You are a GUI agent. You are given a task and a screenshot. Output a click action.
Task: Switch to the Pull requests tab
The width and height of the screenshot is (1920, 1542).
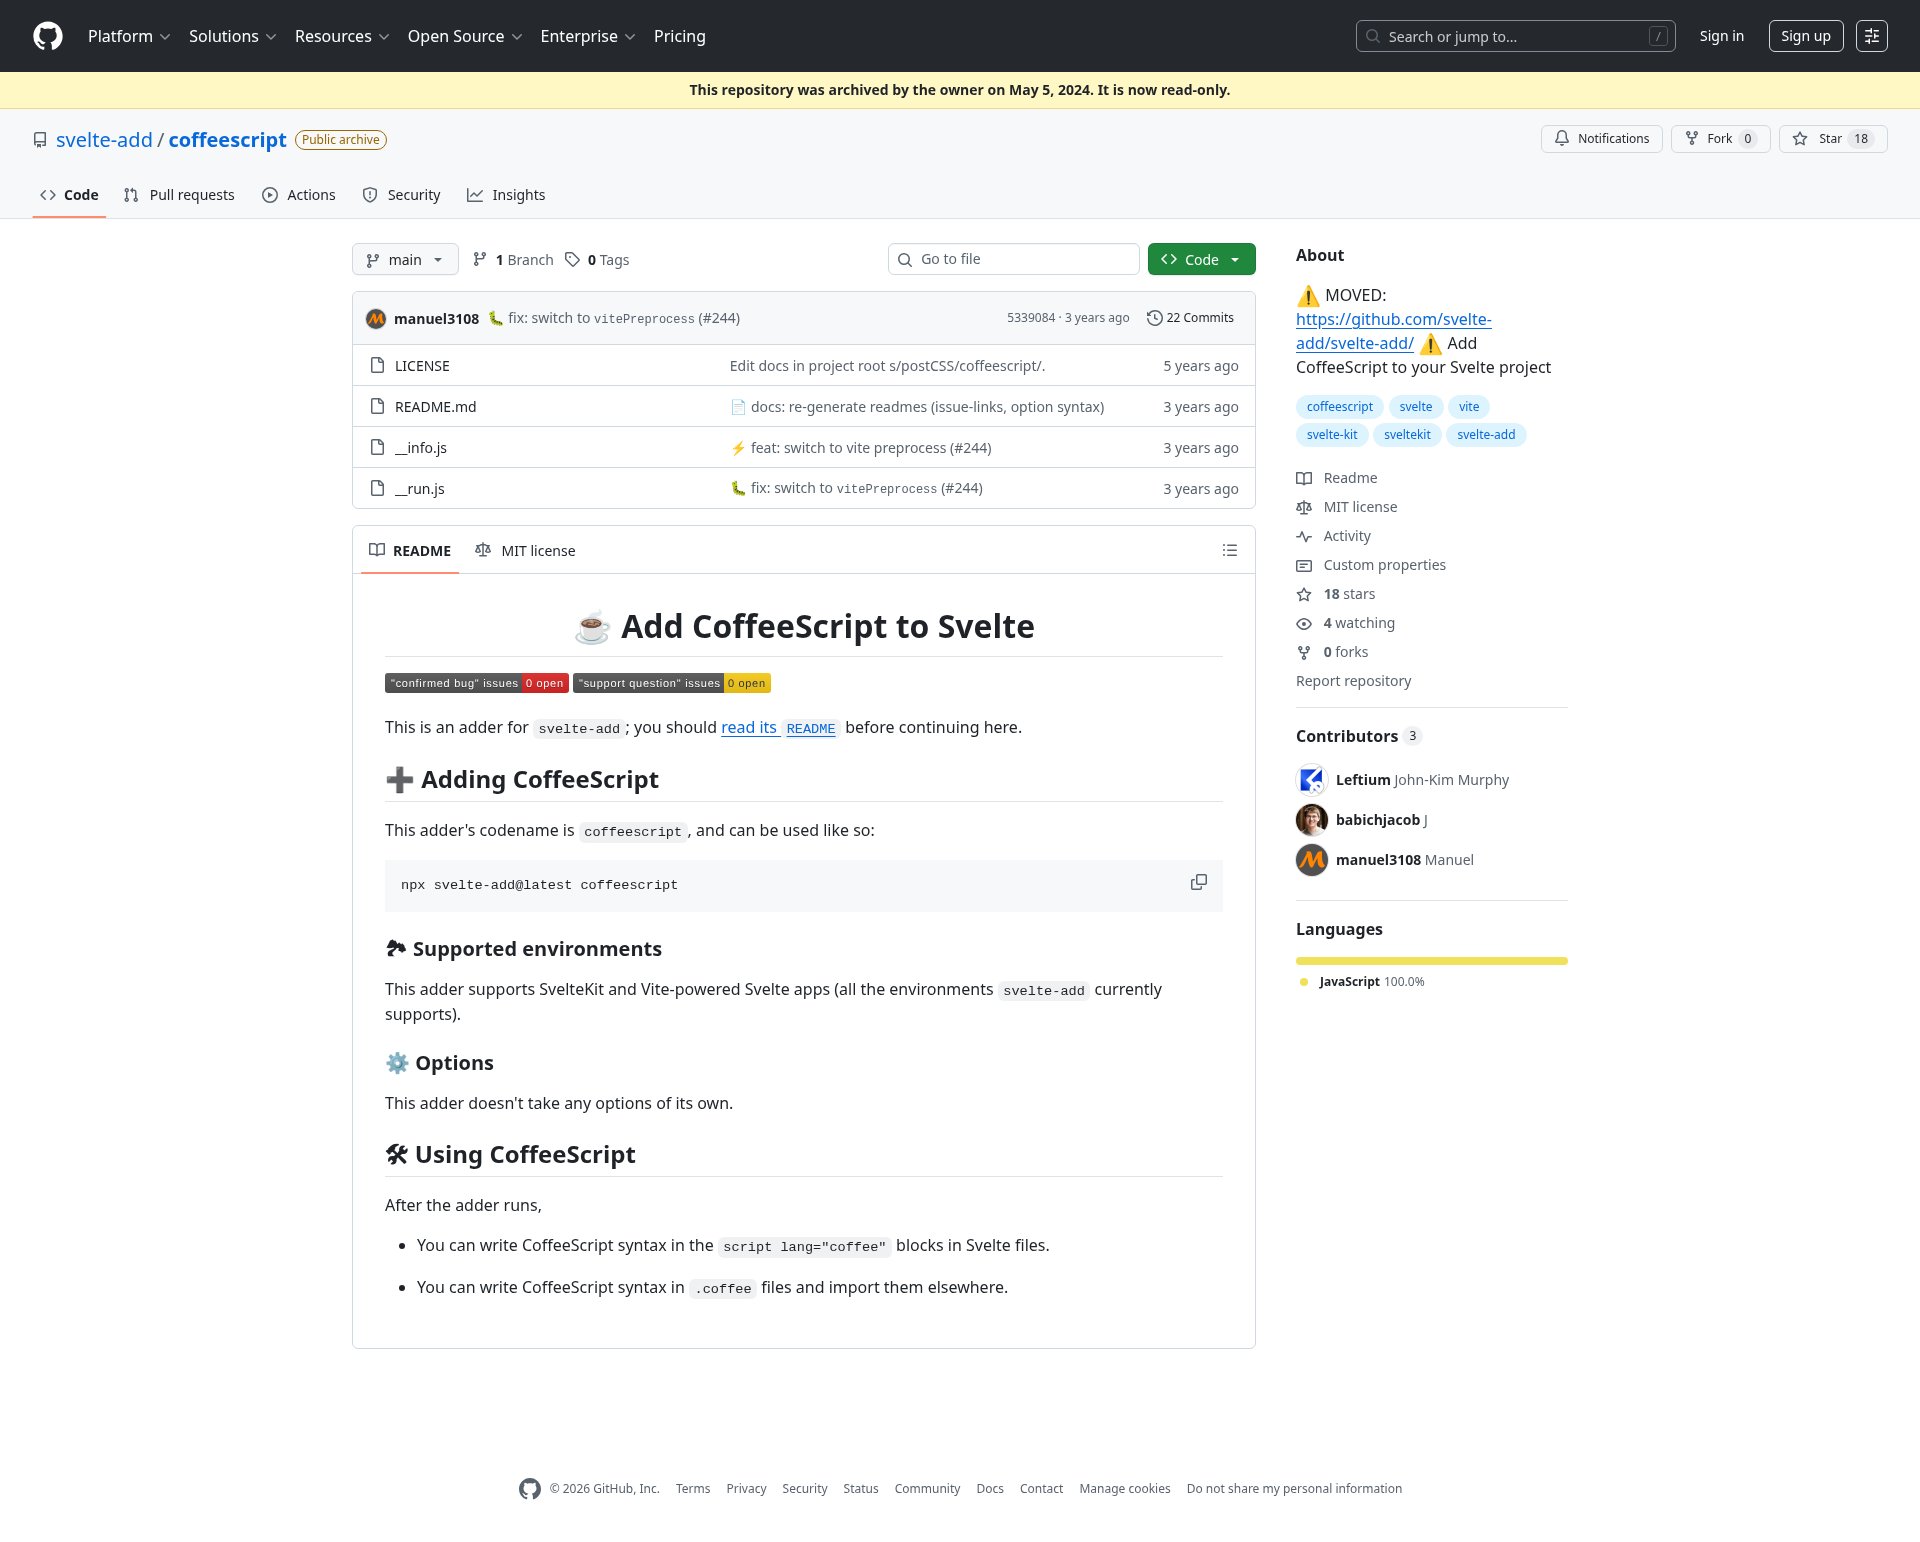coord(179,195)
